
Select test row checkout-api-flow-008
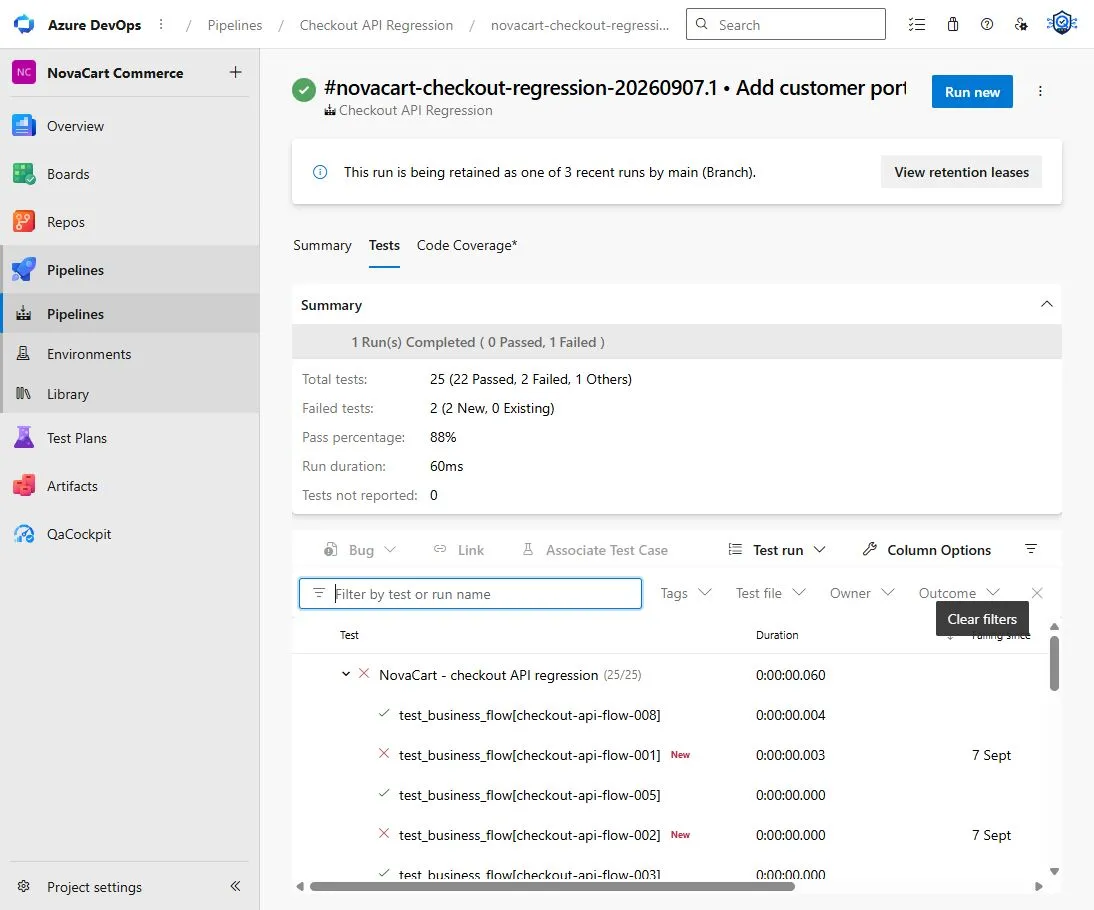pos(670,715)
